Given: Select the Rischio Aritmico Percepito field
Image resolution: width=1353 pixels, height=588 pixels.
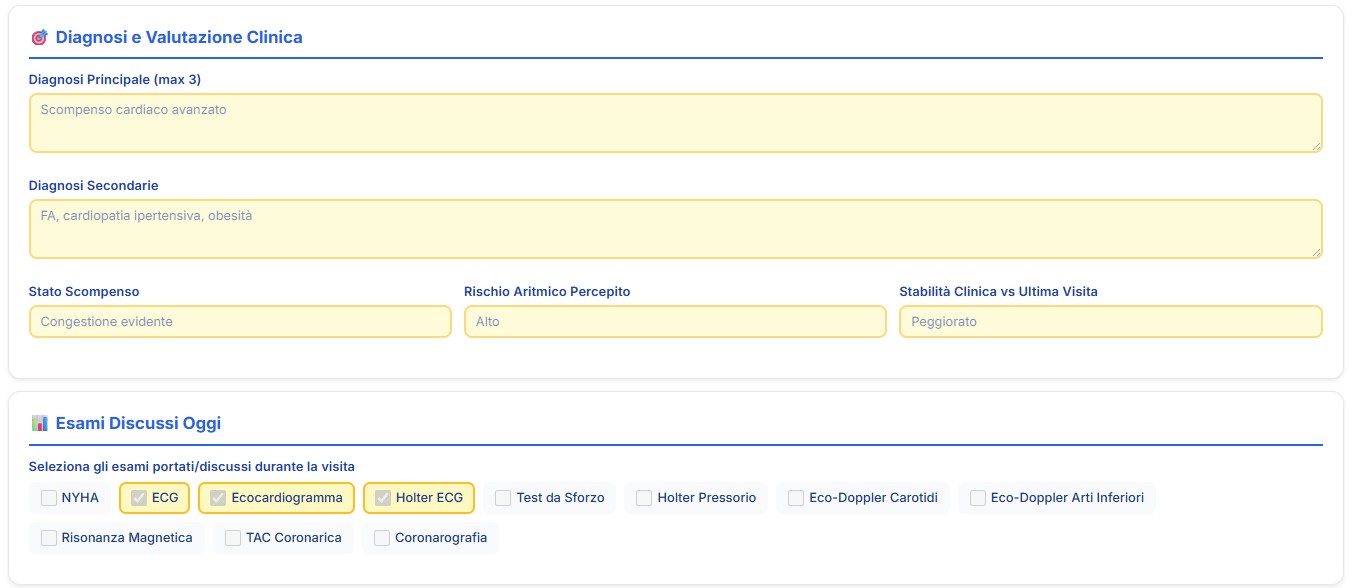Looking at the screenshot, I should click(675, 322).
